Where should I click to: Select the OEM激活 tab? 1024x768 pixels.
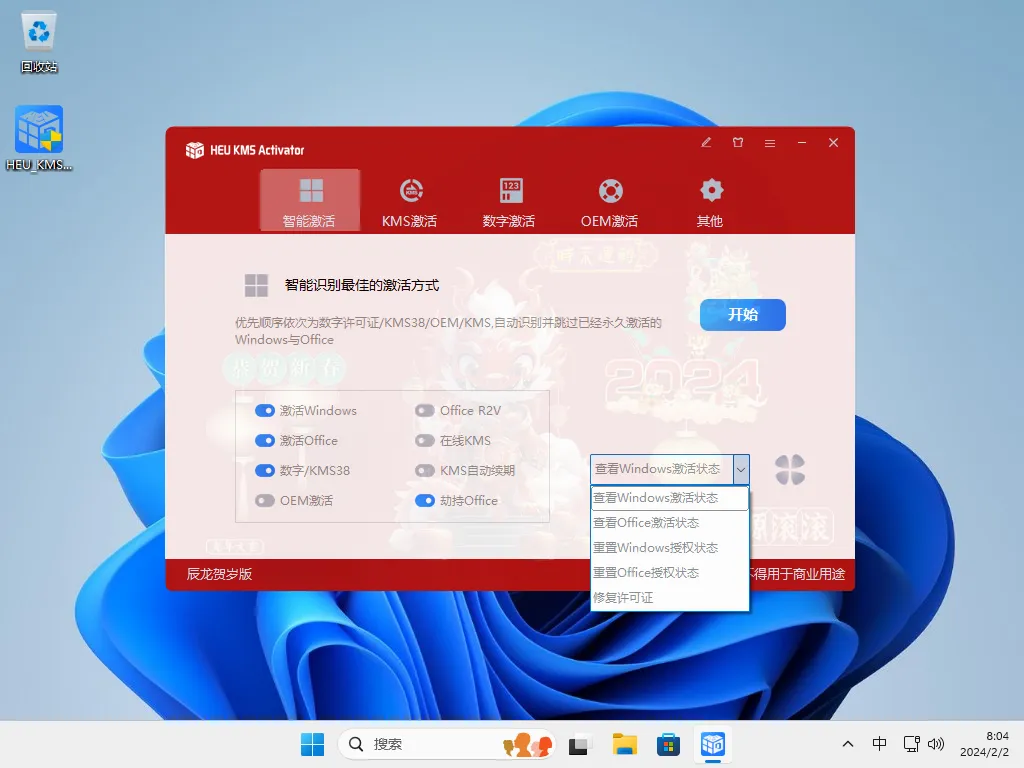click(610, 200)
